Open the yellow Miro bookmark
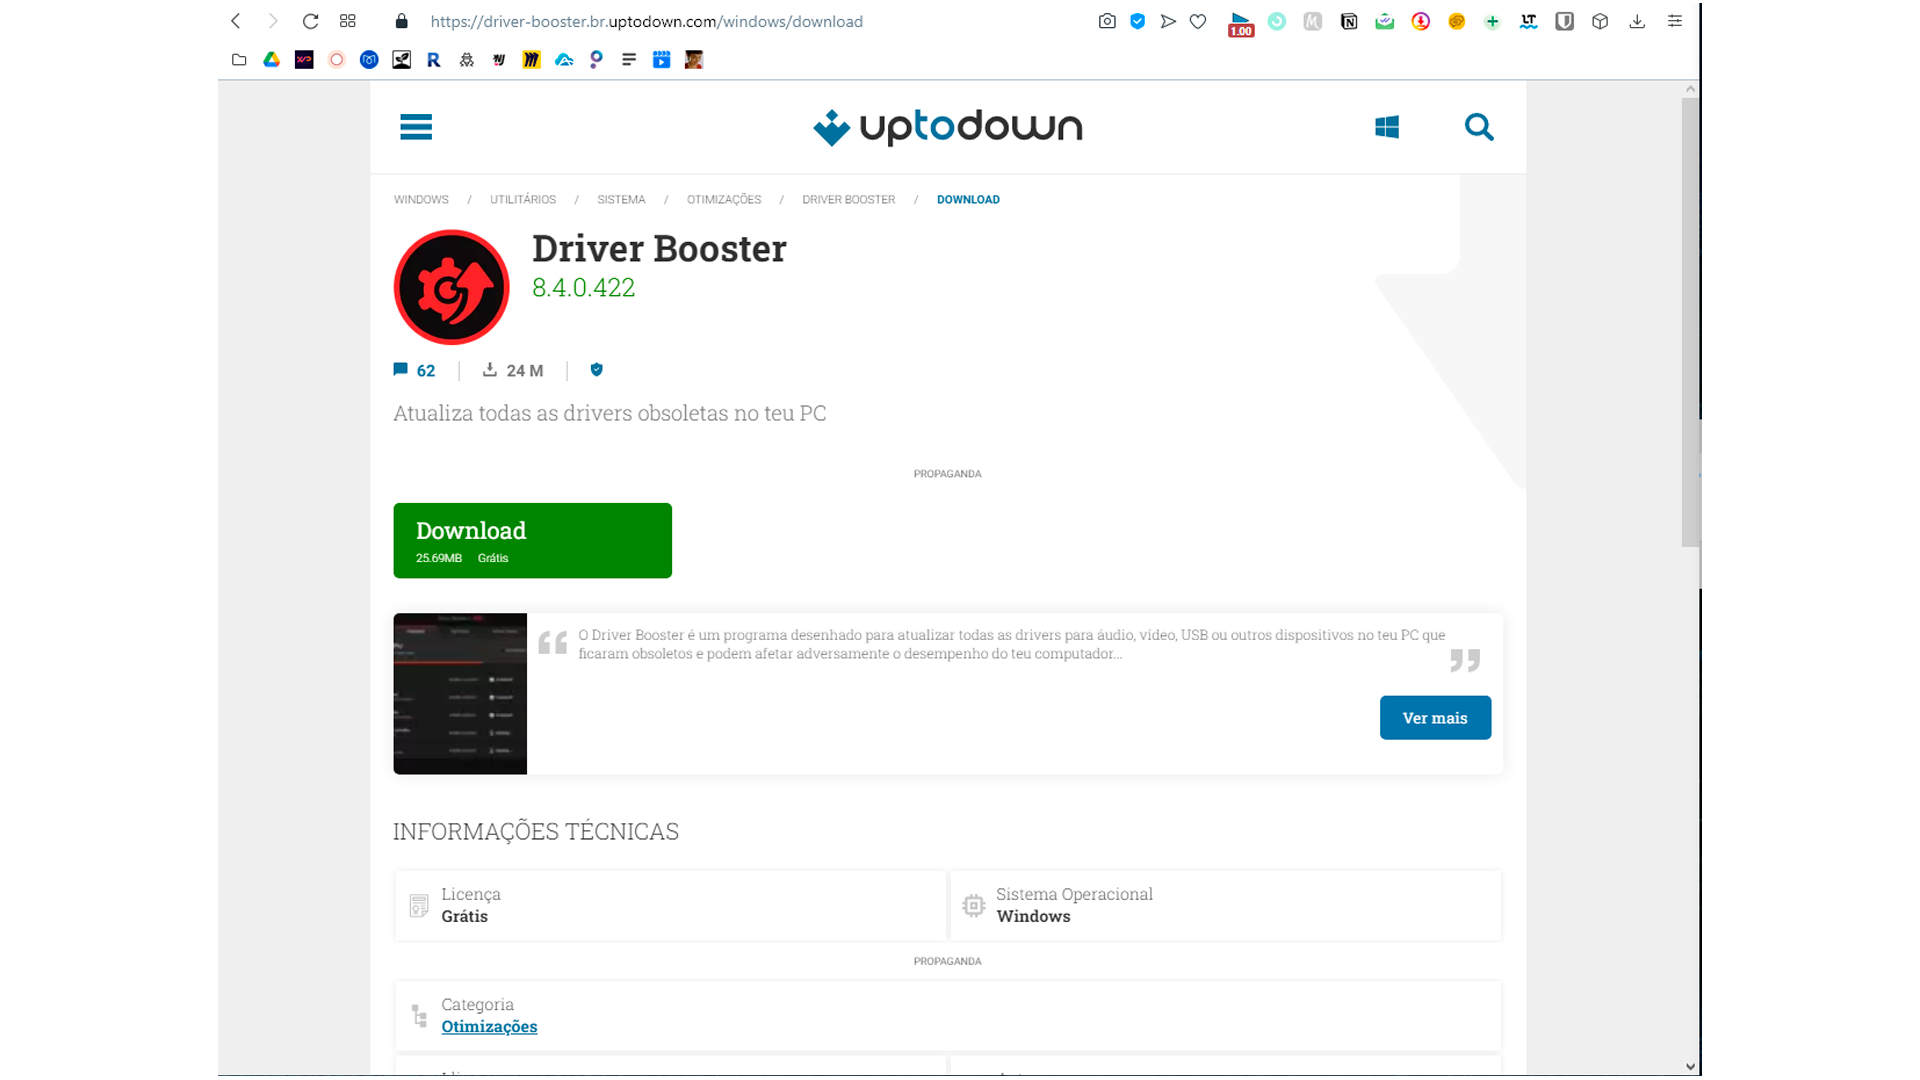The image size is (1920, 1080). 531,60
